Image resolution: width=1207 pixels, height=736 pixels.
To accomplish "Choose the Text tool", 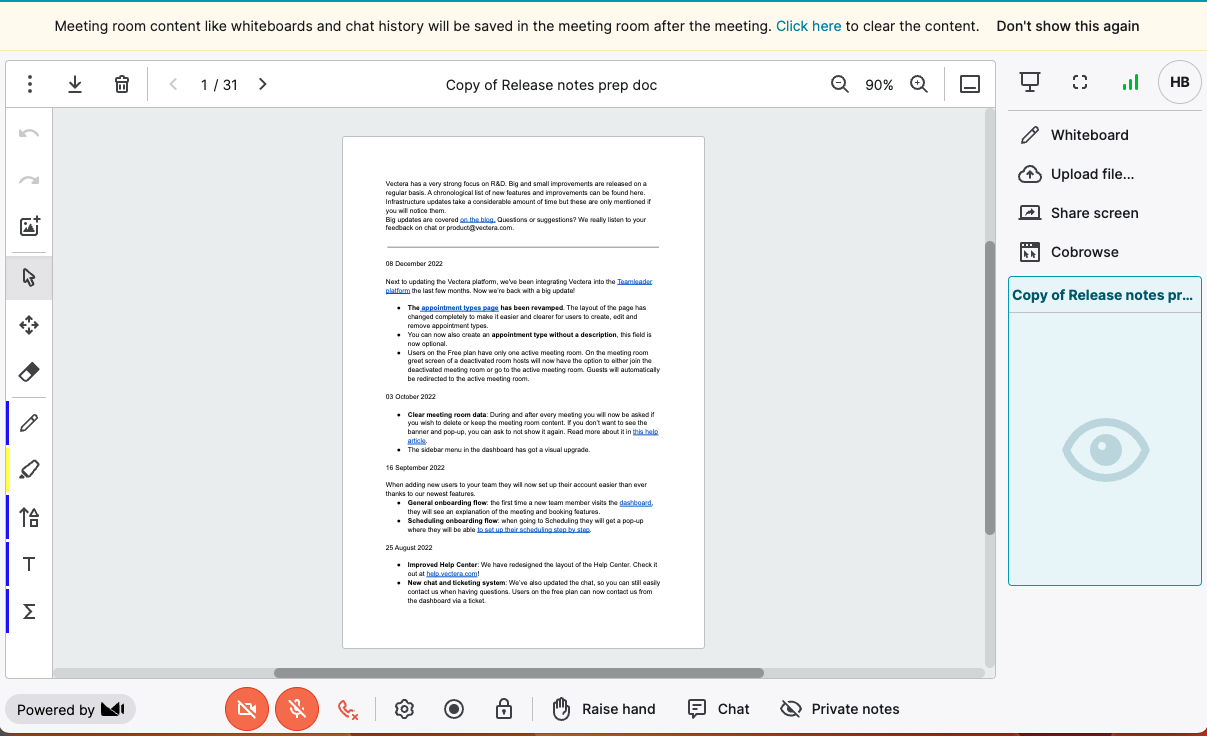I will (x=29, y=565).
